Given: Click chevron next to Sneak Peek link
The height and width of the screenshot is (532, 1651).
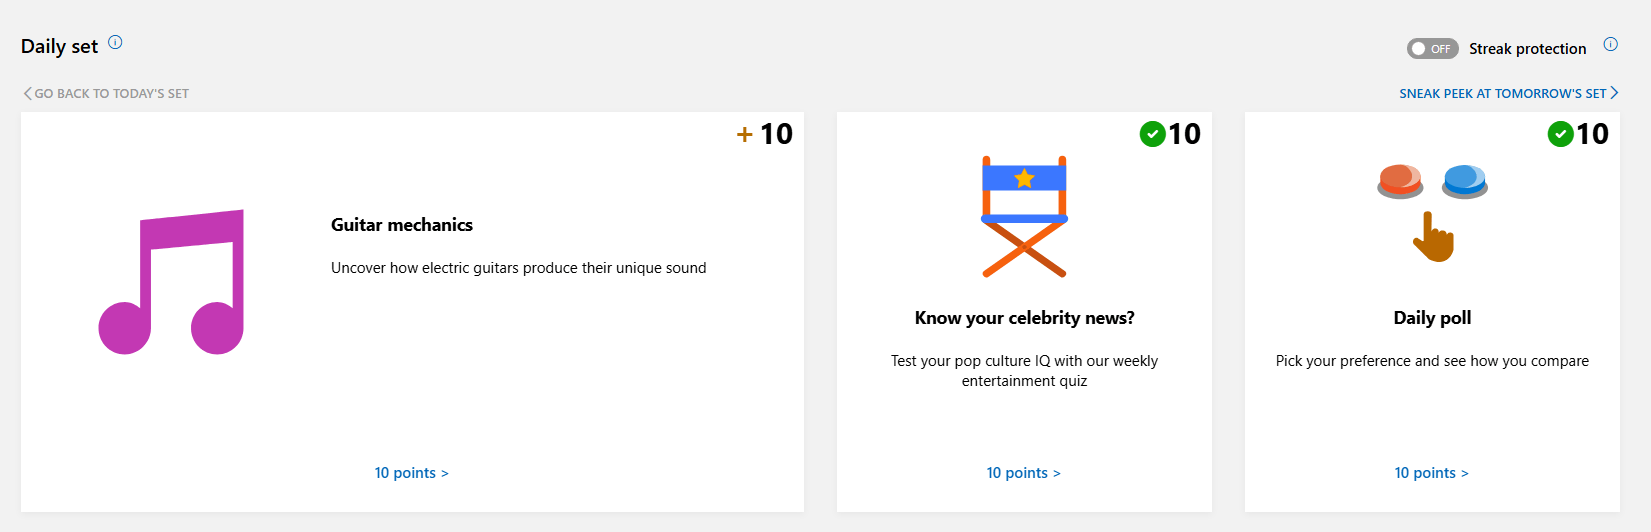Looking at the screenshot, I should [1614, 93].
